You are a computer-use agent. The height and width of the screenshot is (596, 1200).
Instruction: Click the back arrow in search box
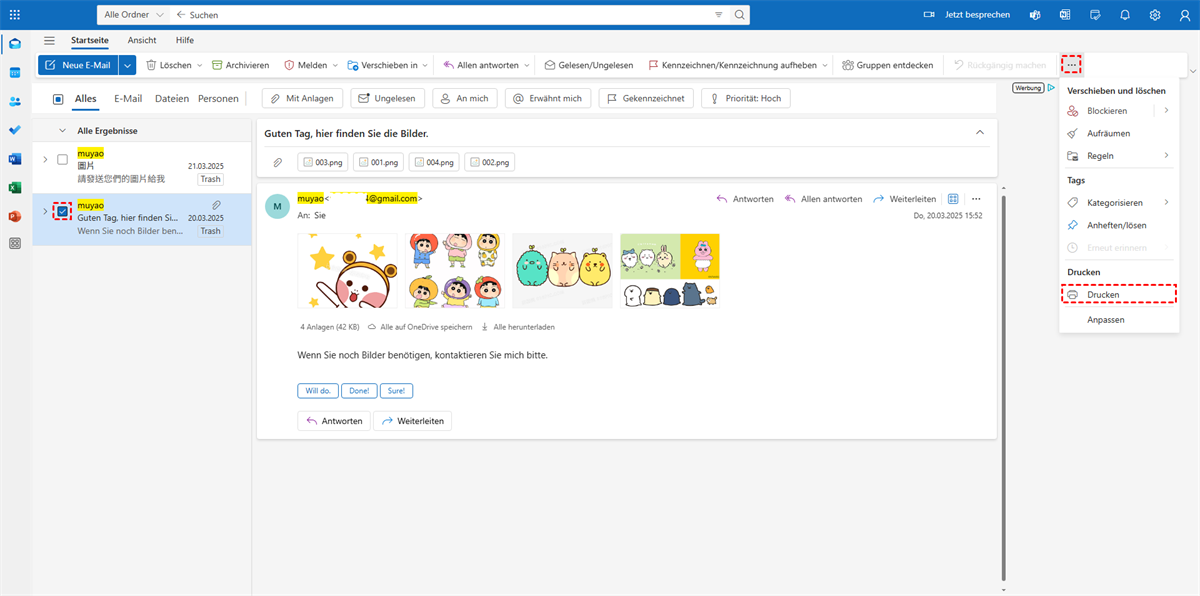coord(181,15)
